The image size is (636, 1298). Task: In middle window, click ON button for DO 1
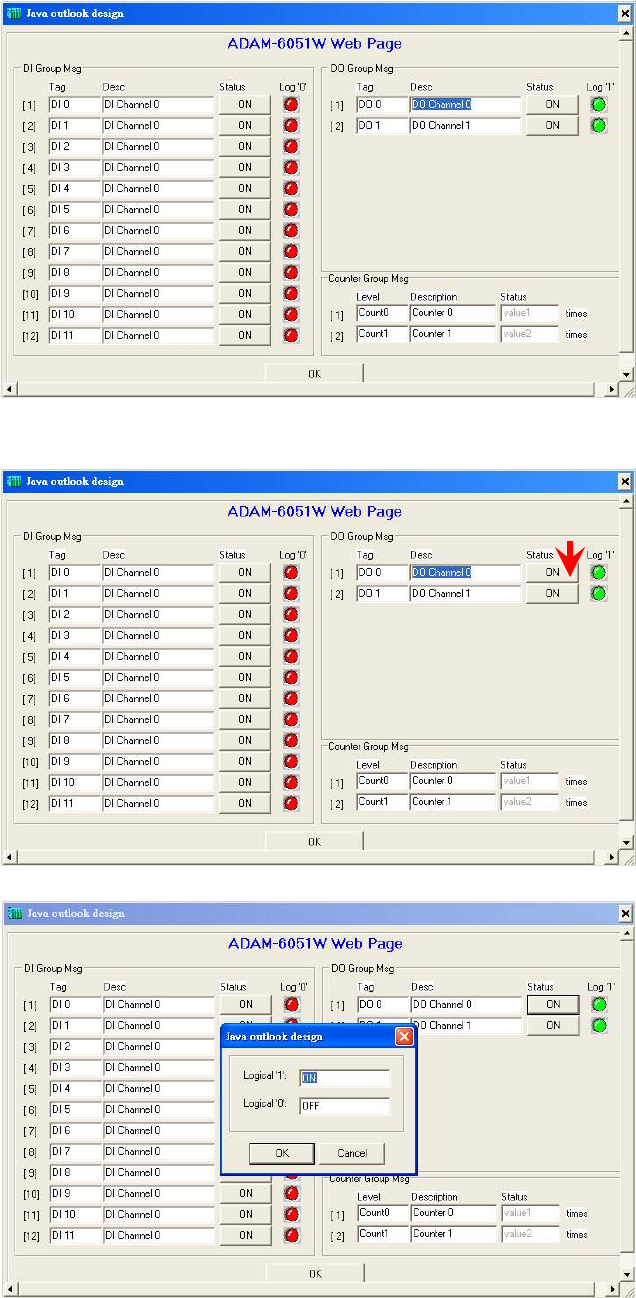click(x=552, y=593)
